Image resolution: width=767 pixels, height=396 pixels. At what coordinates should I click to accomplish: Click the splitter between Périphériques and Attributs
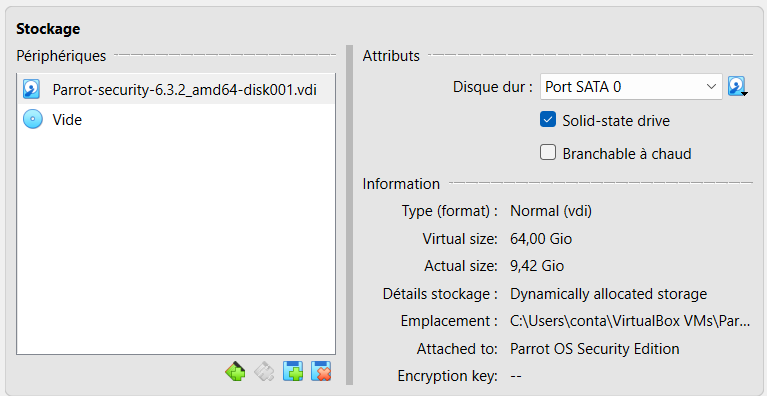click(349, 215)
